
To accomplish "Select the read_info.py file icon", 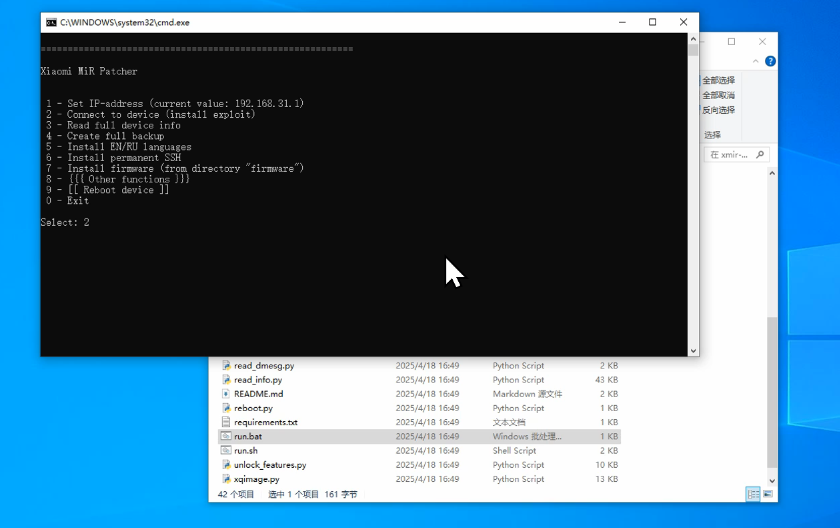I will coord(226,380).
